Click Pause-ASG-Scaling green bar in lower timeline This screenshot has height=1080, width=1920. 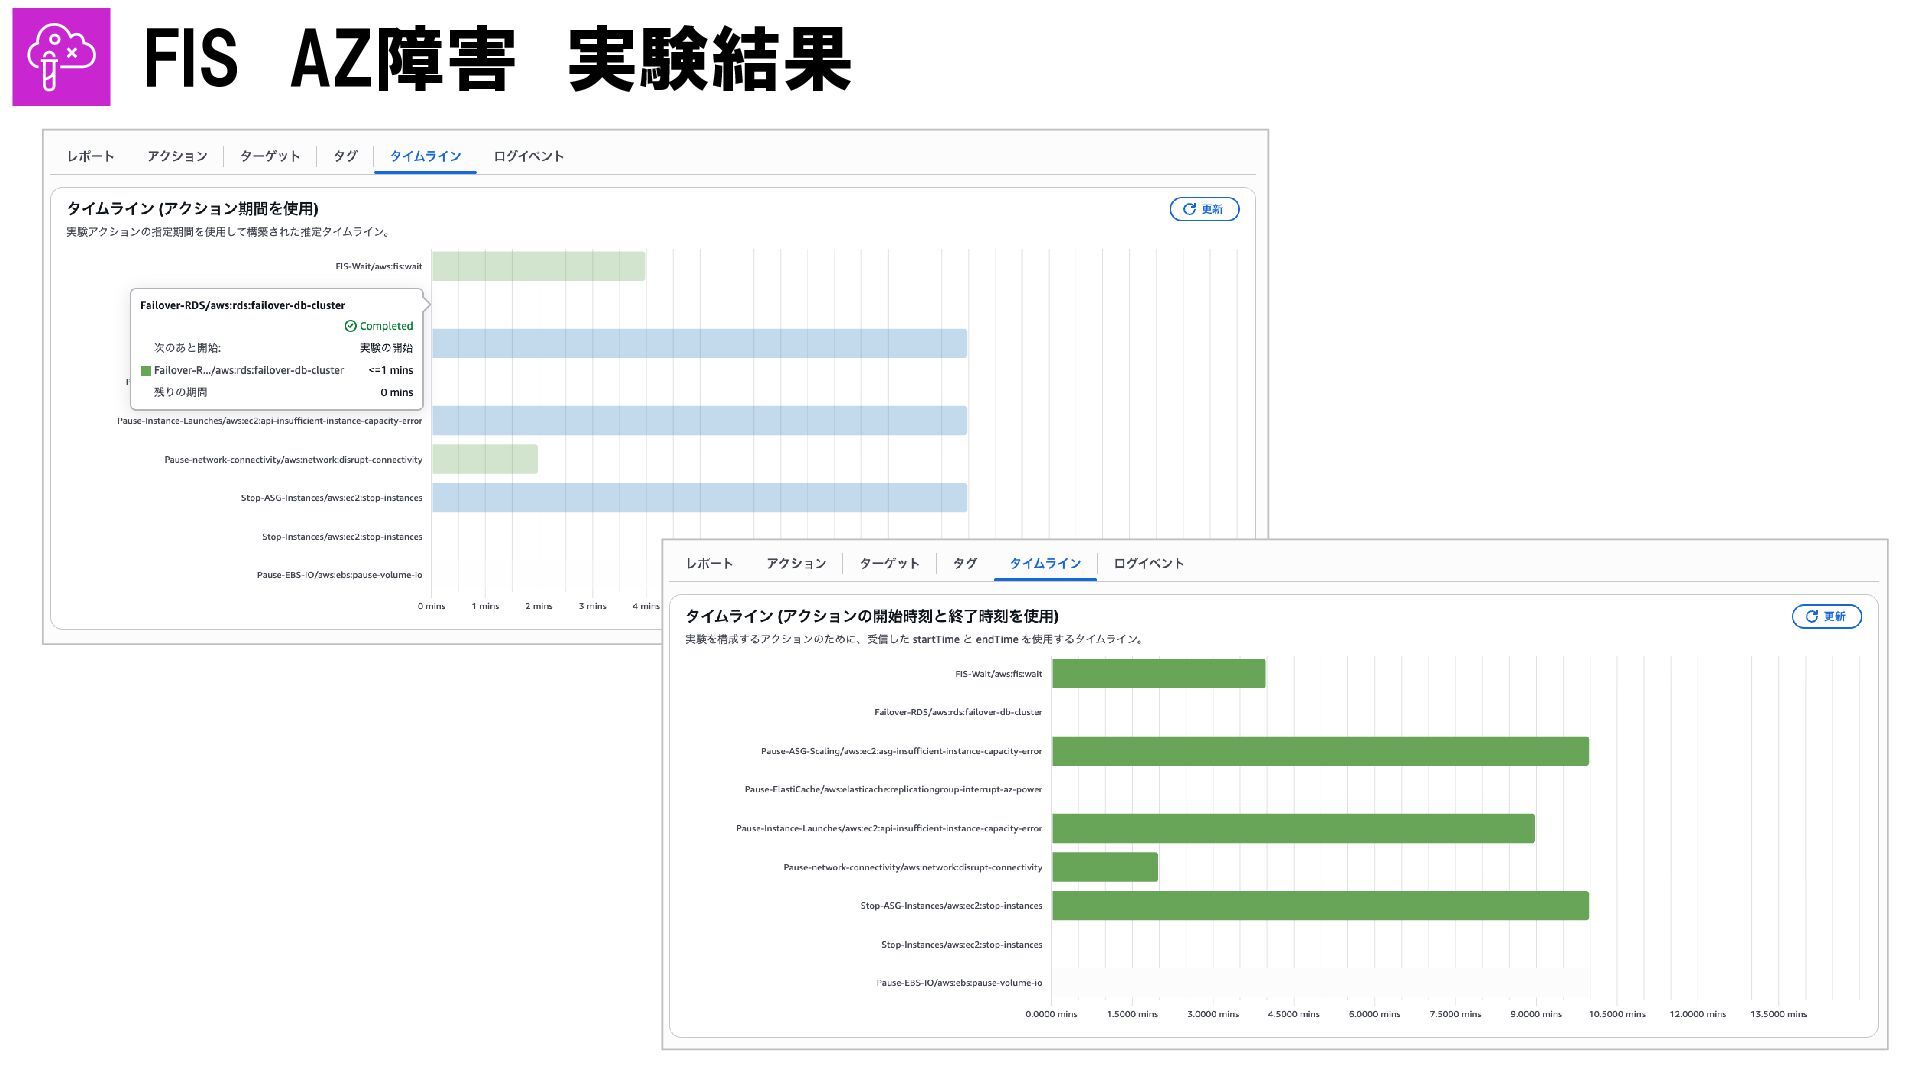(1320, 751)
